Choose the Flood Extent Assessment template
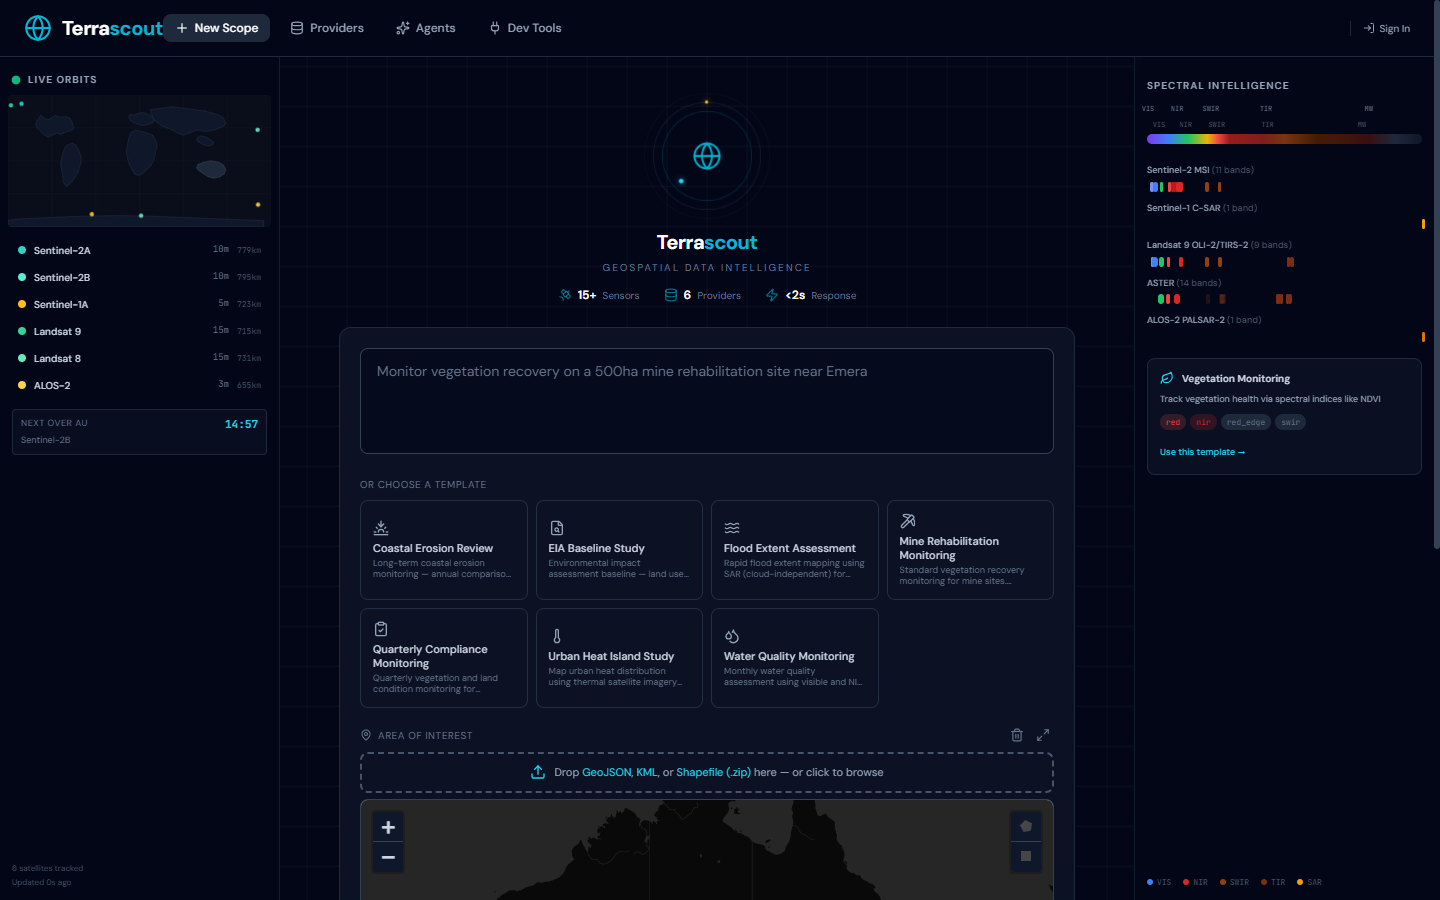 tap(795, 550)
